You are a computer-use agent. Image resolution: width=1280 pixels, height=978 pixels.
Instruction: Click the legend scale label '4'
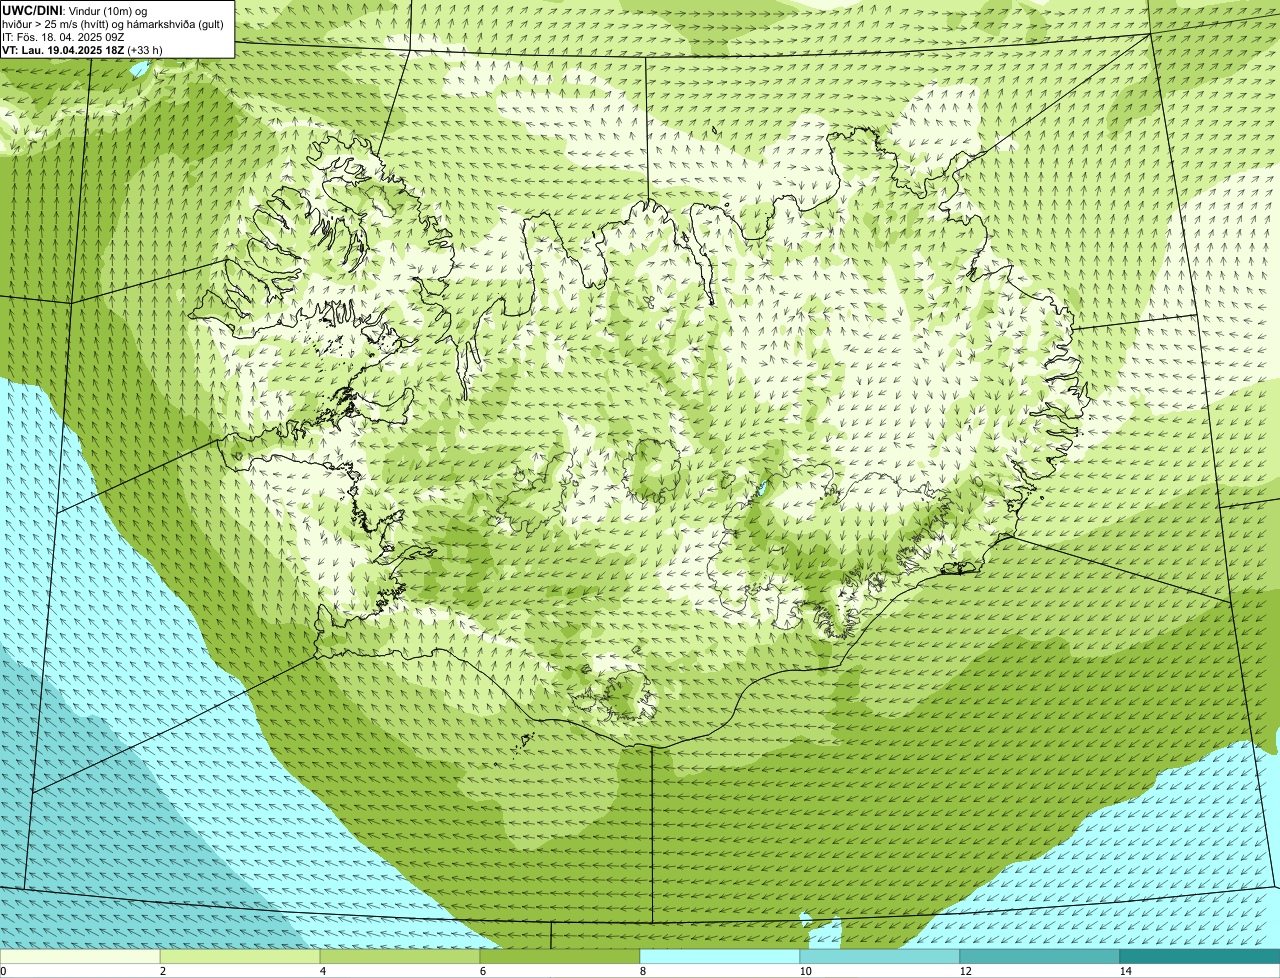pos(322,971)
